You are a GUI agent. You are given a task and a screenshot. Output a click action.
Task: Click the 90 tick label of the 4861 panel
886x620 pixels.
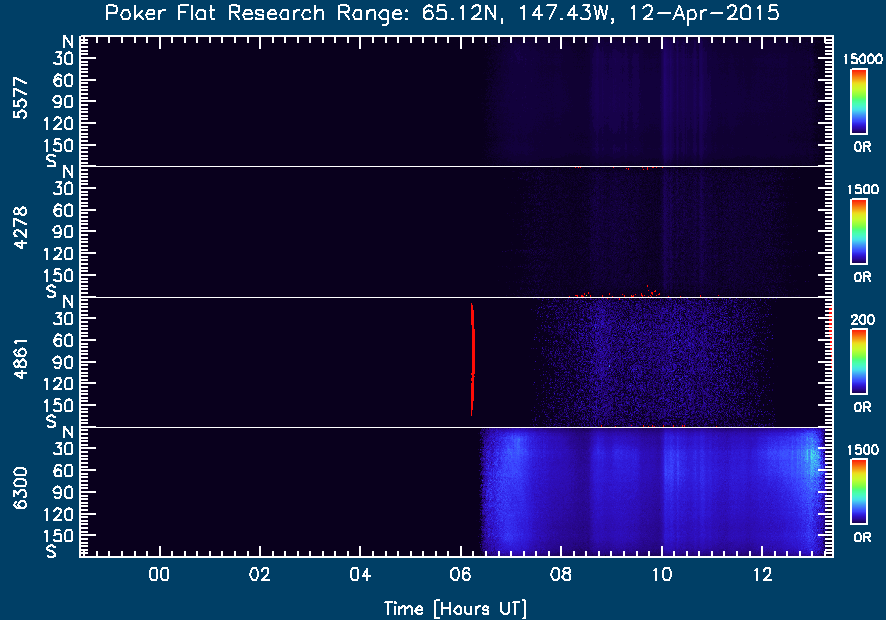[63, 362]
